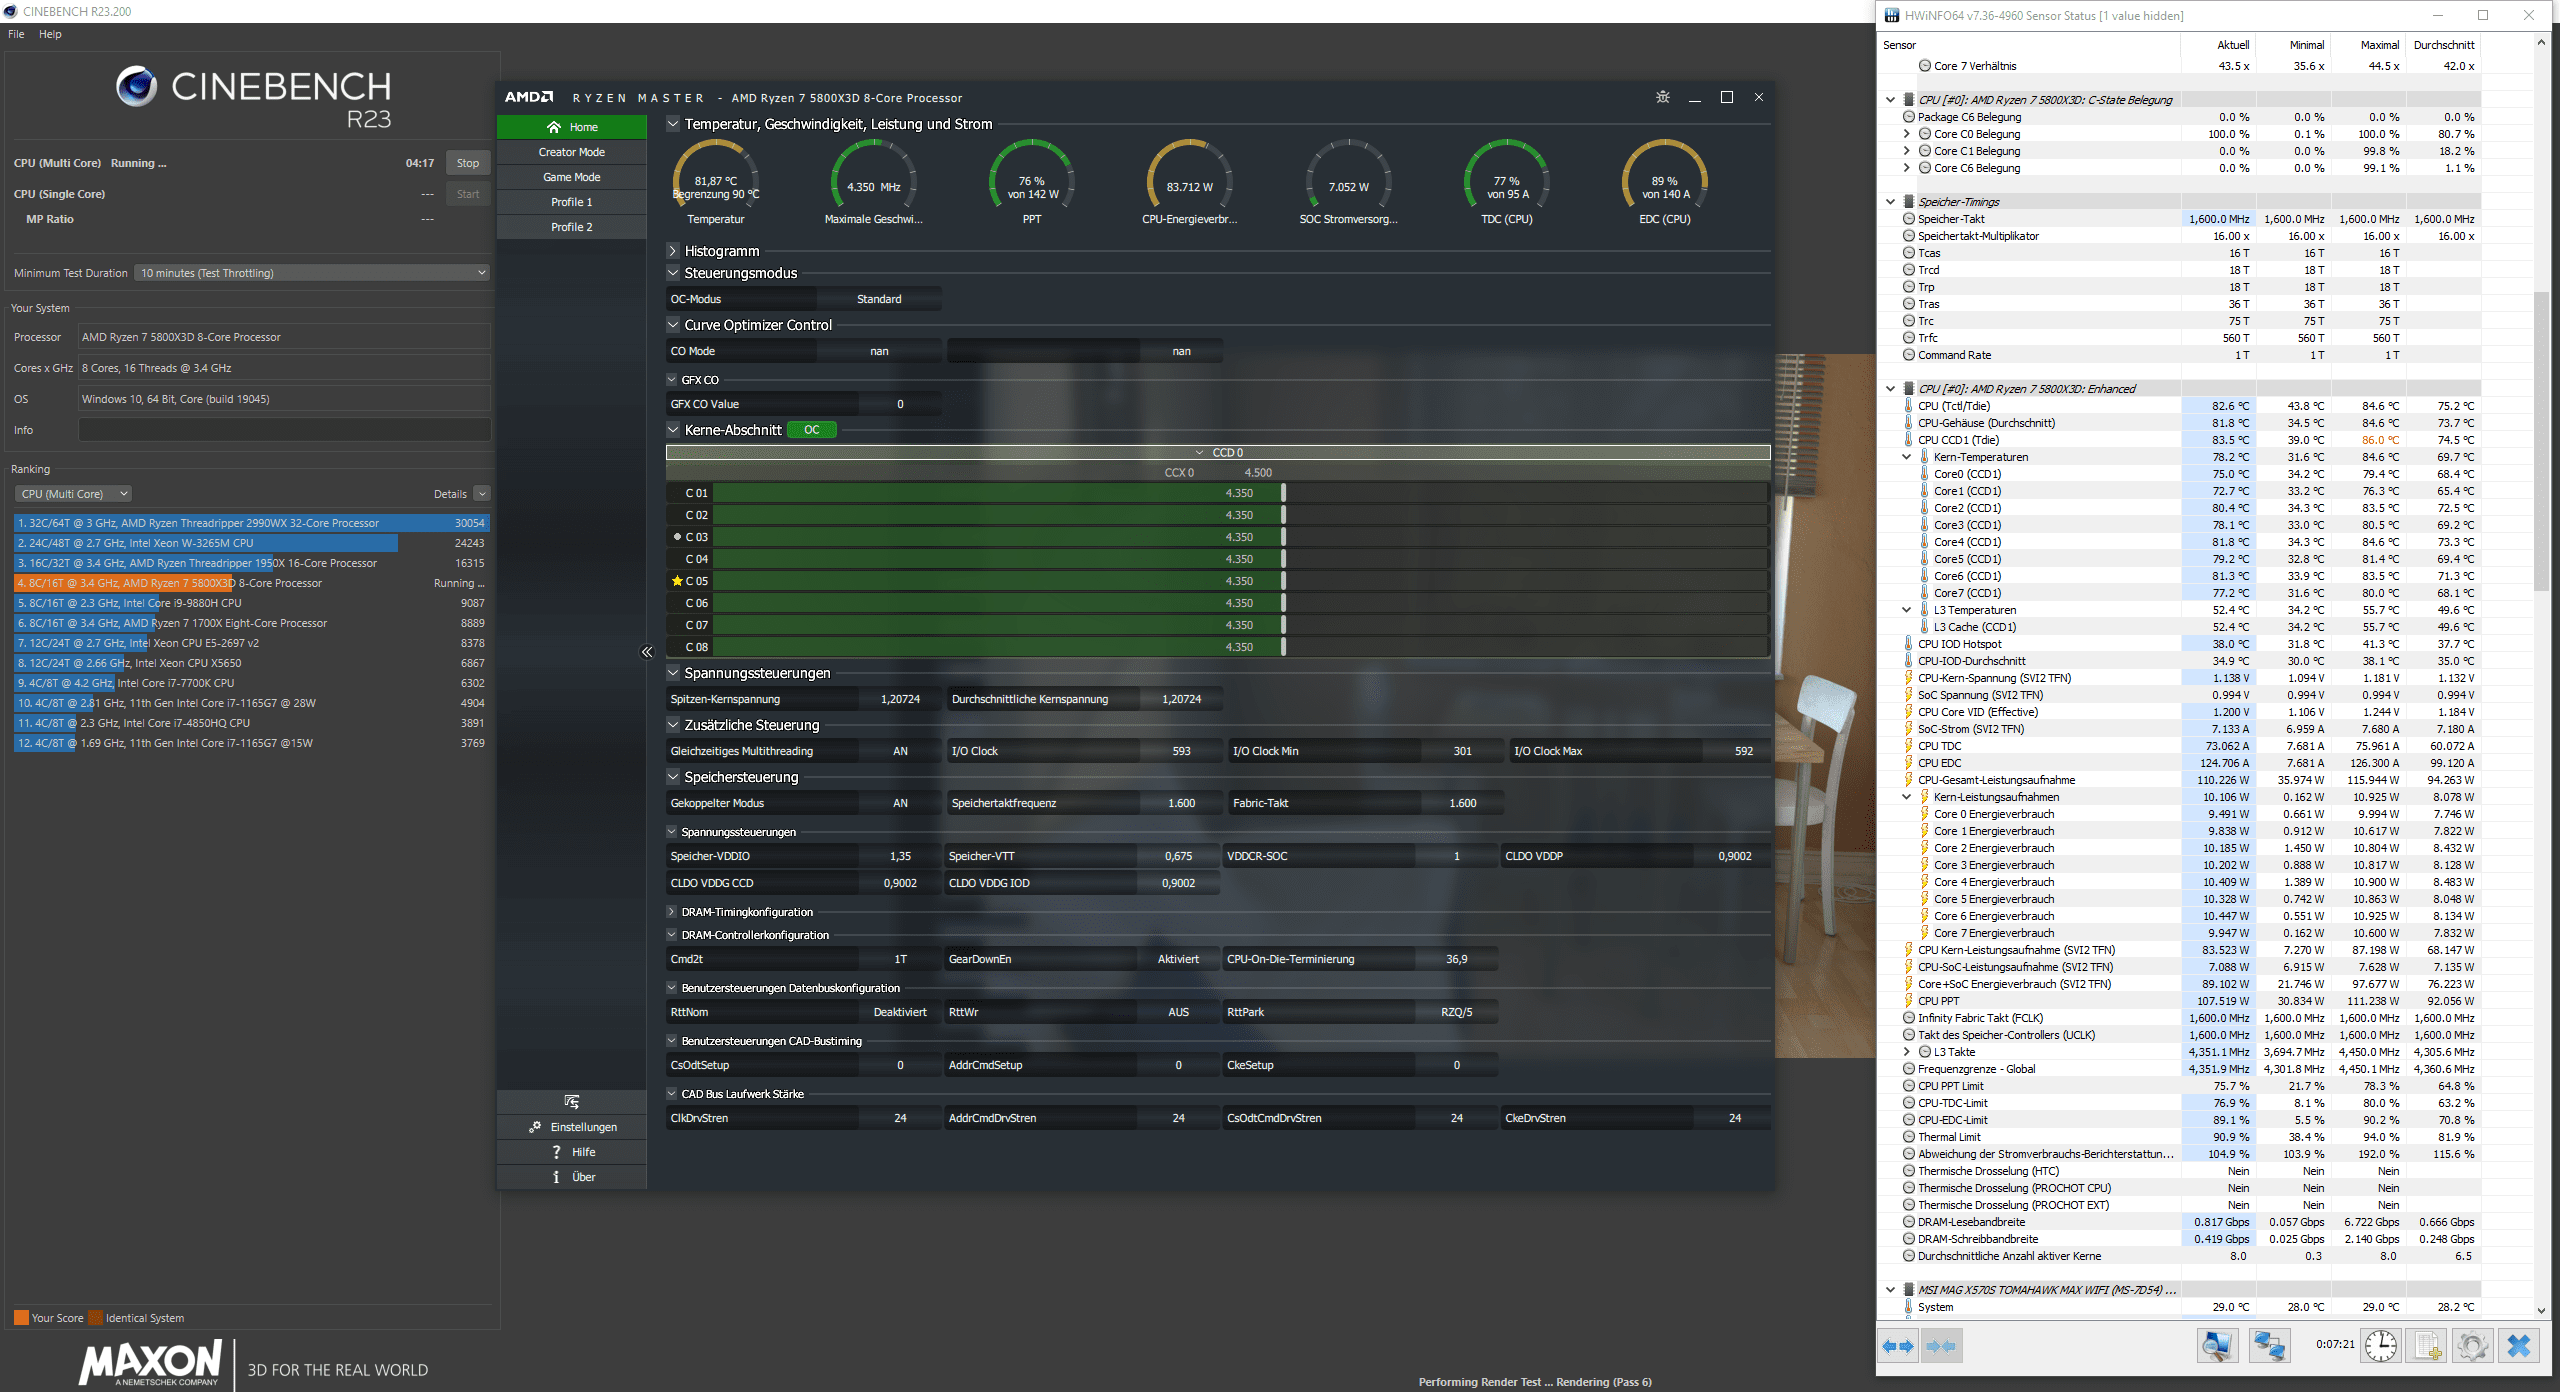Toggle the Identical System legend box

(96, 1318)
